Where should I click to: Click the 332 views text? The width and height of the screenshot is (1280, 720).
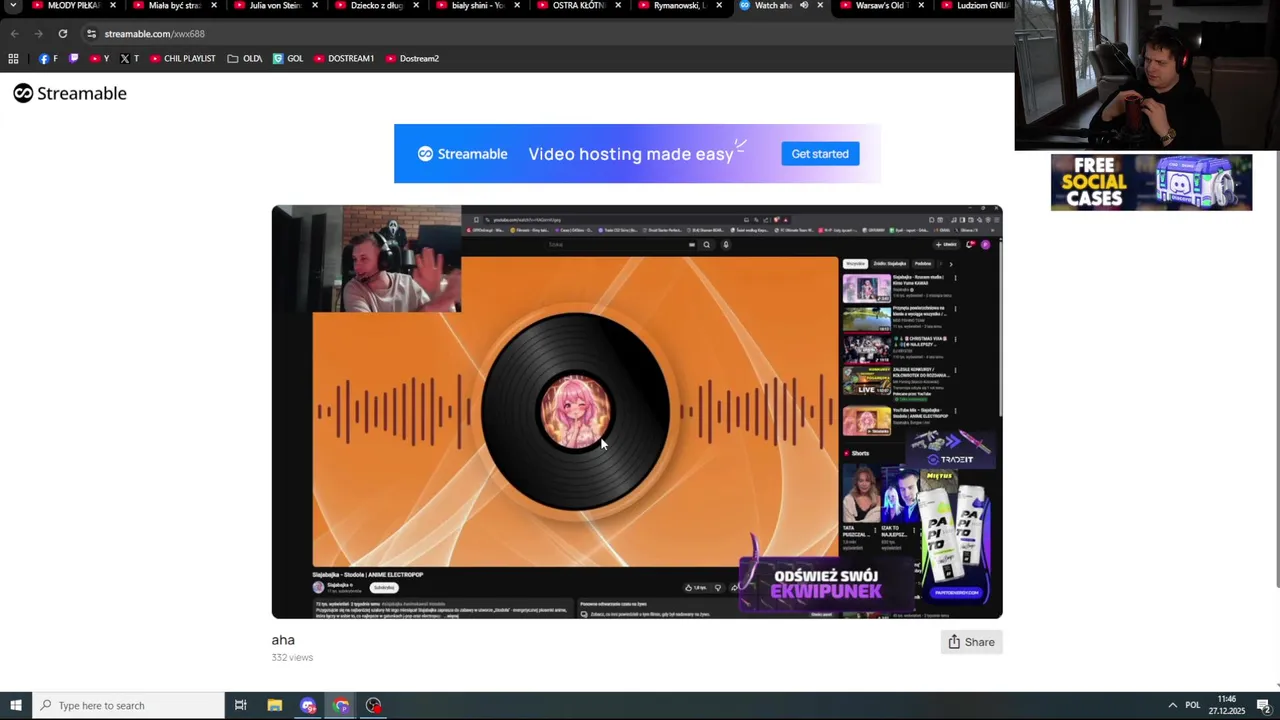pyautogui.click(x=292, y=658)
